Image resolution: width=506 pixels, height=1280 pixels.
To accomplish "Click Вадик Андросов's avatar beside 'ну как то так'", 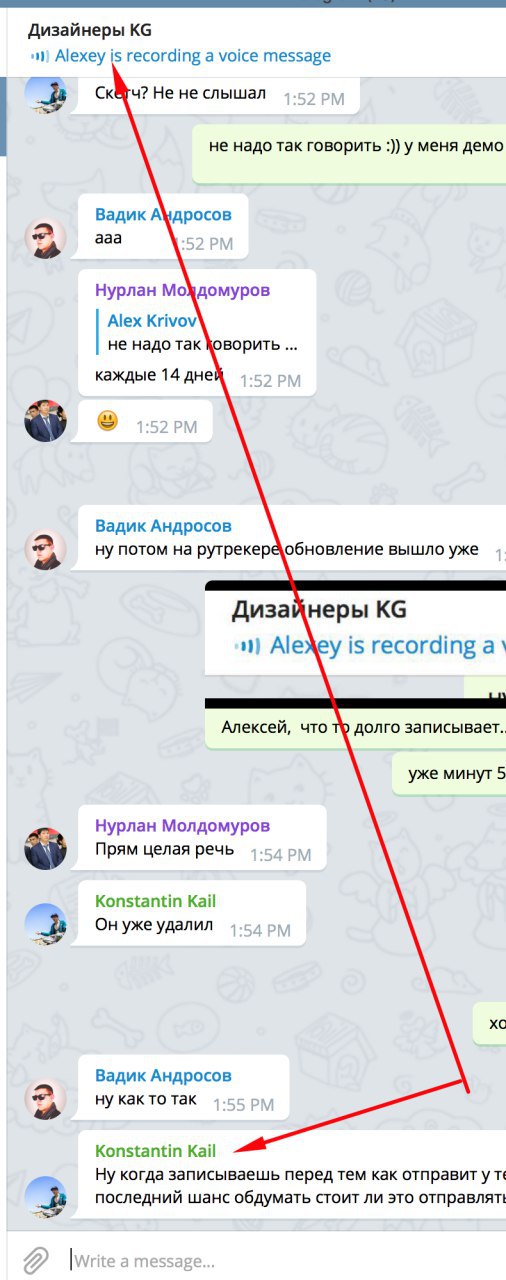I will (45, 1099).
